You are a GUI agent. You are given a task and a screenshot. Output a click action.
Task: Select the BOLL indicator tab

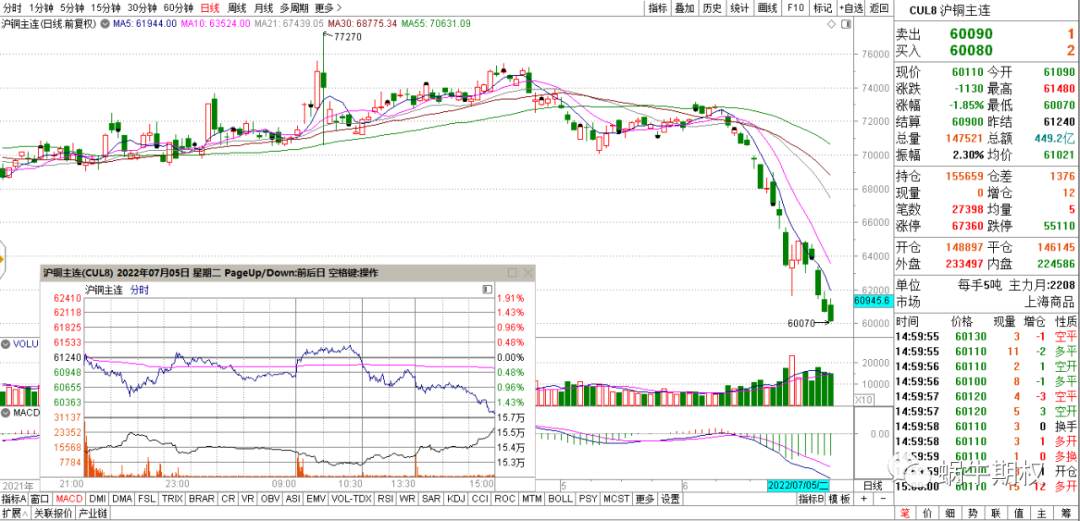(561, 499)
